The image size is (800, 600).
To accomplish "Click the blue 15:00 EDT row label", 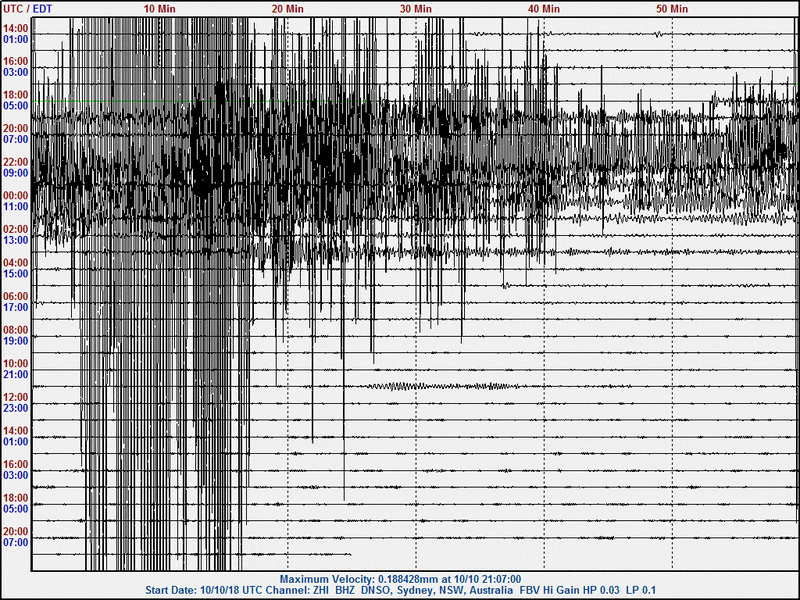I will pos(16,273).
